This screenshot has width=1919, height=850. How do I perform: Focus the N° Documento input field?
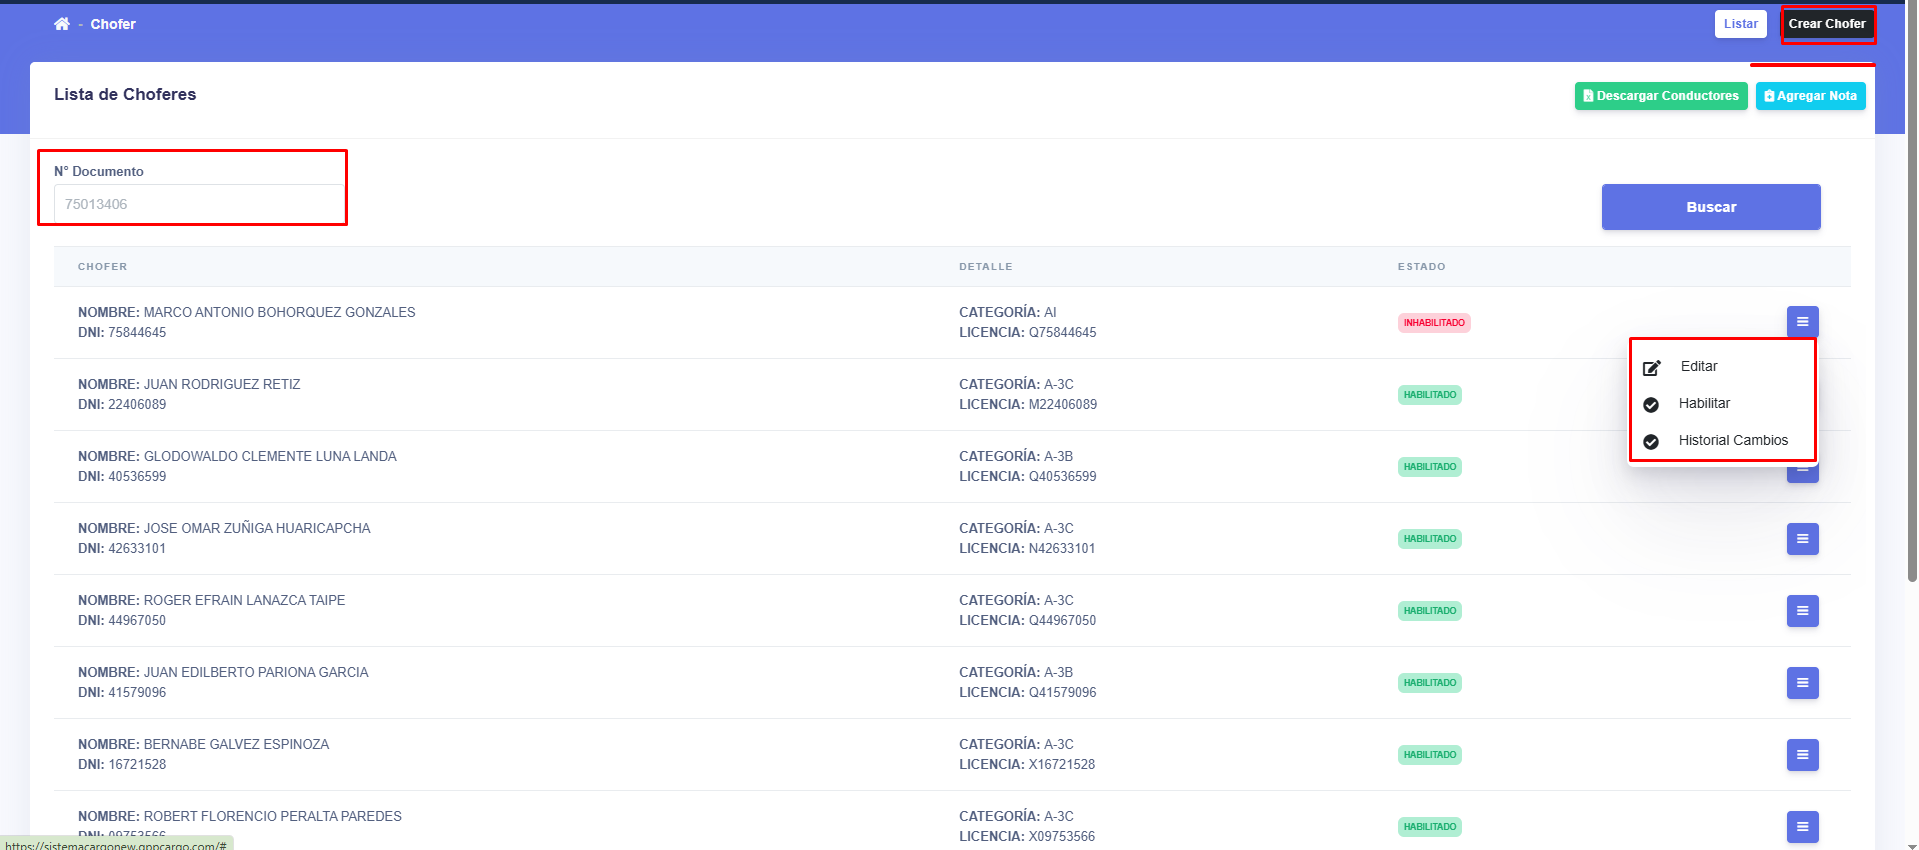tap(198, 204)
